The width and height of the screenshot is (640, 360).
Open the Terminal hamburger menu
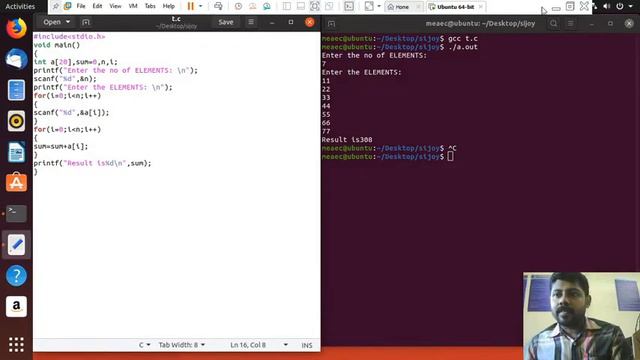571,24
